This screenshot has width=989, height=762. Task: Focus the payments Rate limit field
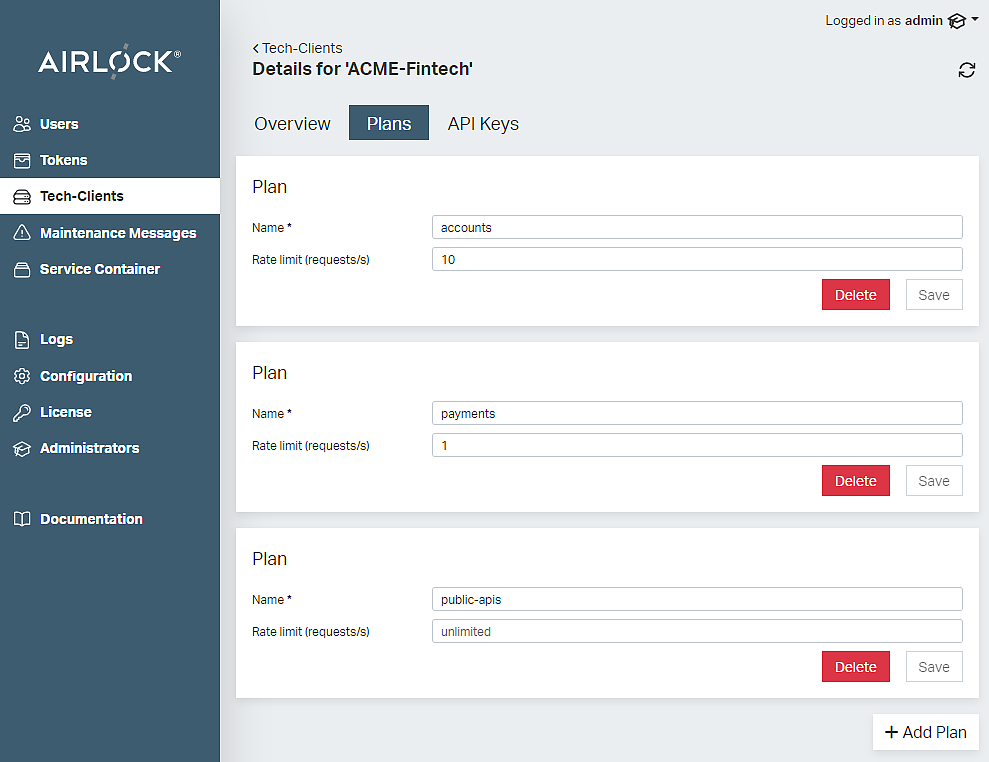(697, 445)
